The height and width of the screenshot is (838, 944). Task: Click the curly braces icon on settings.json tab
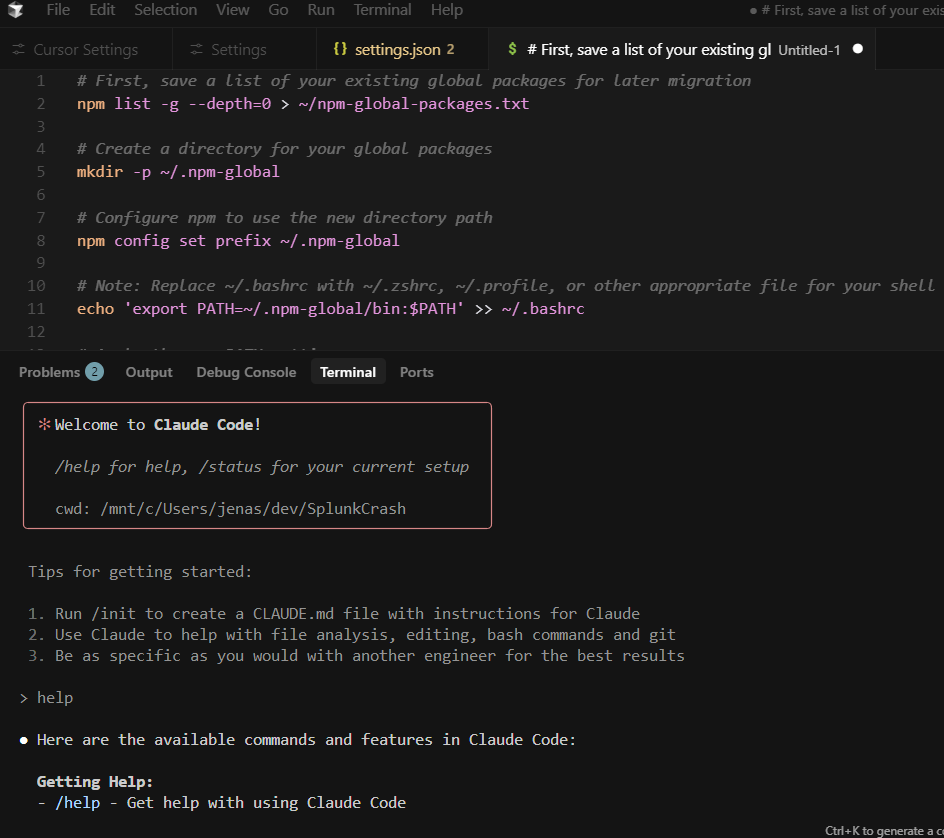(340, 49)
